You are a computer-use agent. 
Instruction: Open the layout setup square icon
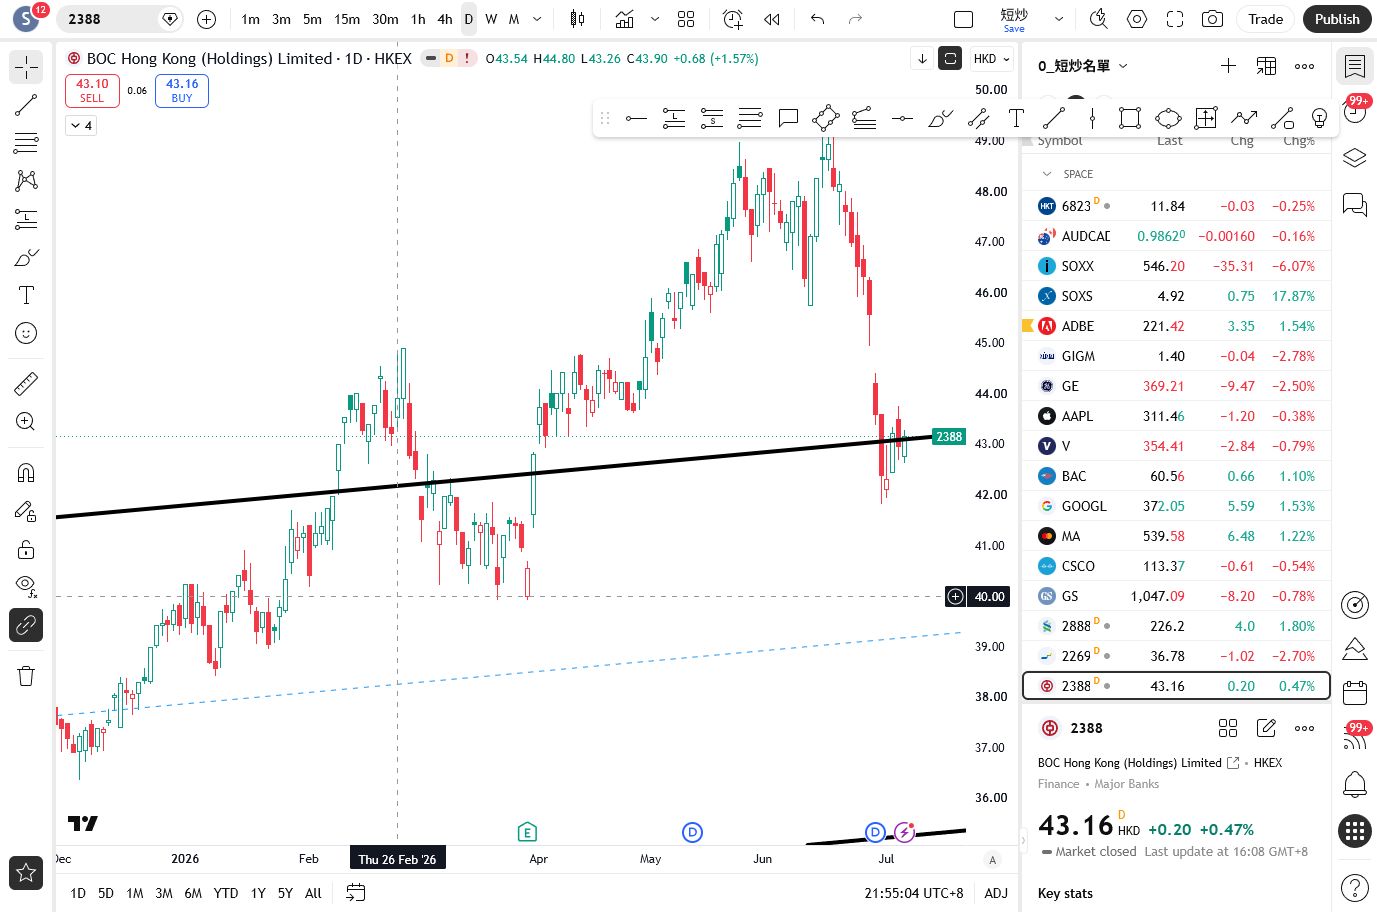coord(964,19)
